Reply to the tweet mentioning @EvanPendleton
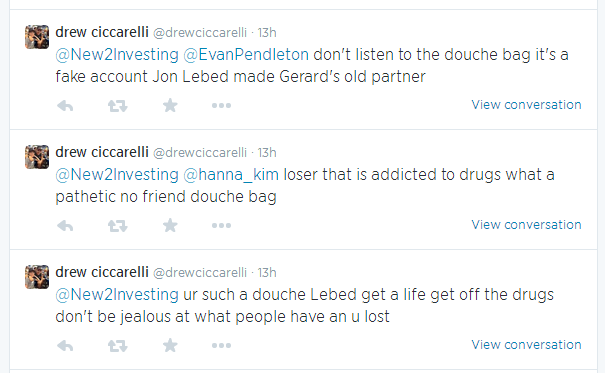The height and width of the screenshot is (373, 605). tap(65, 105)
